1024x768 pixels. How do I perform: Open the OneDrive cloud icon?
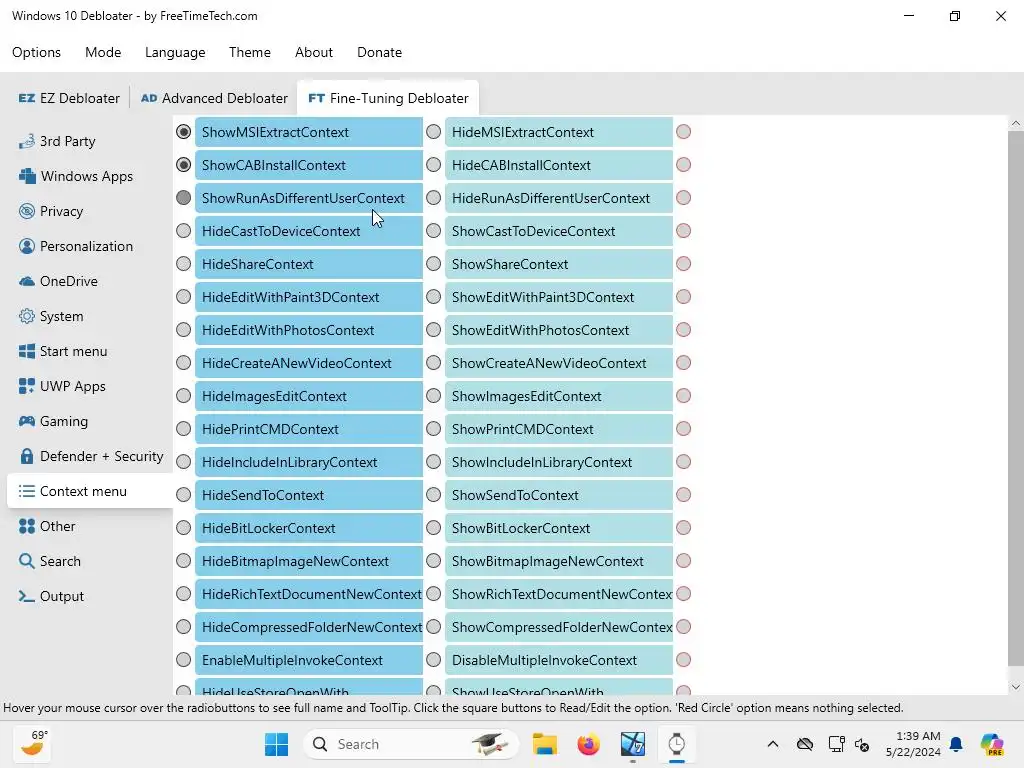click(x=27, y=281)
